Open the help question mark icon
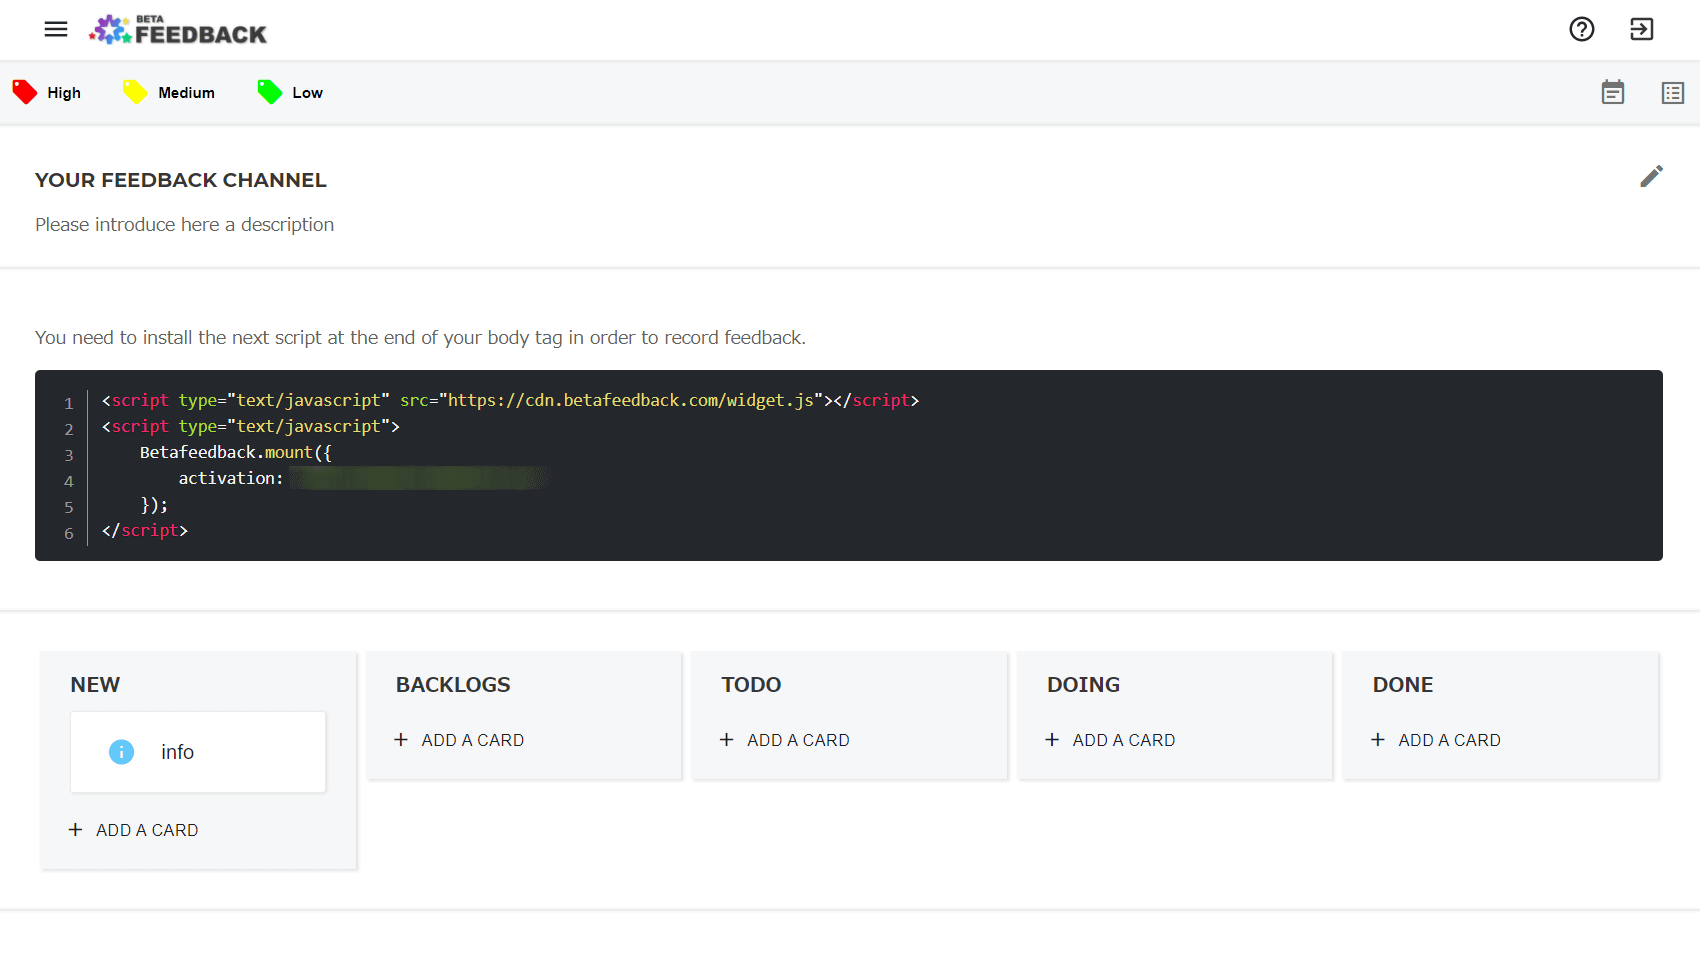This screenshot has height=956, width=1700. coord(1582,29)
